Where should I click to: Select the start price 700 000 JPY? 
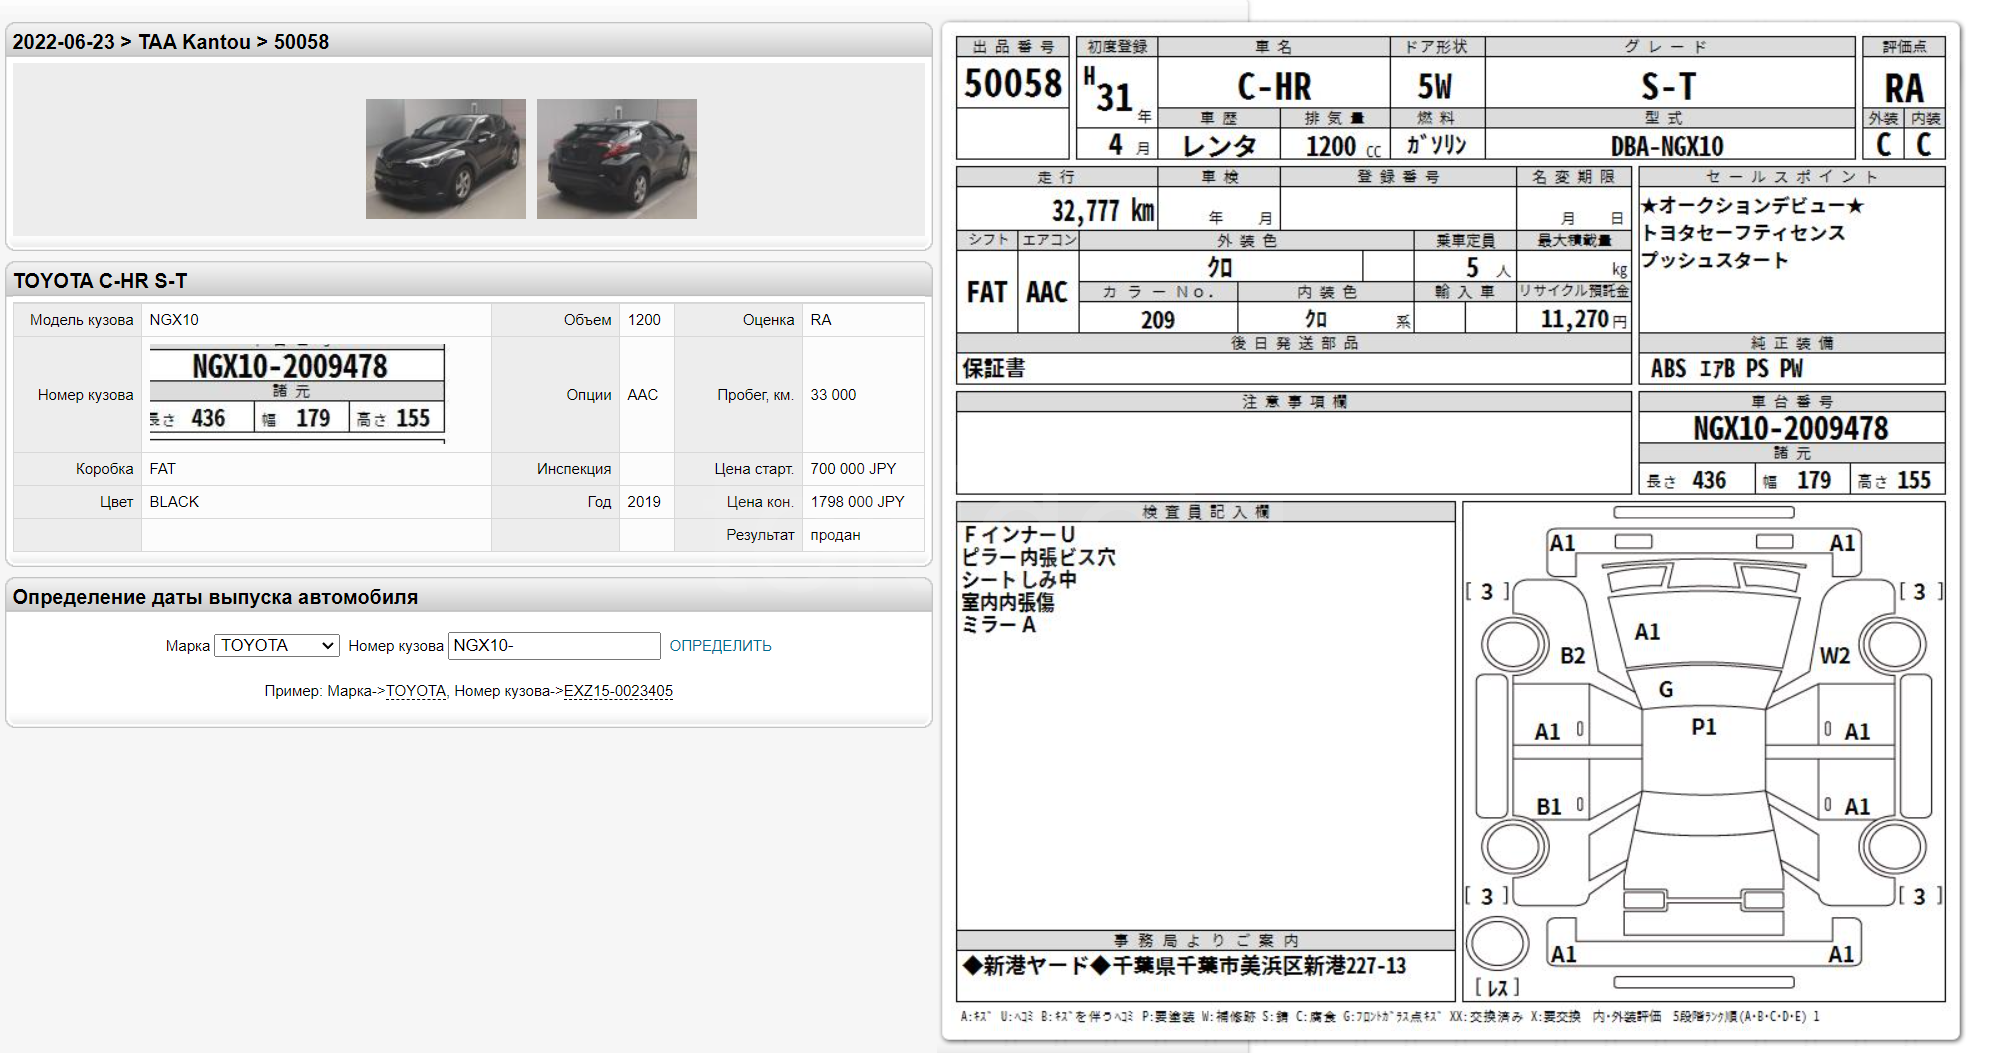coord(853,469)
